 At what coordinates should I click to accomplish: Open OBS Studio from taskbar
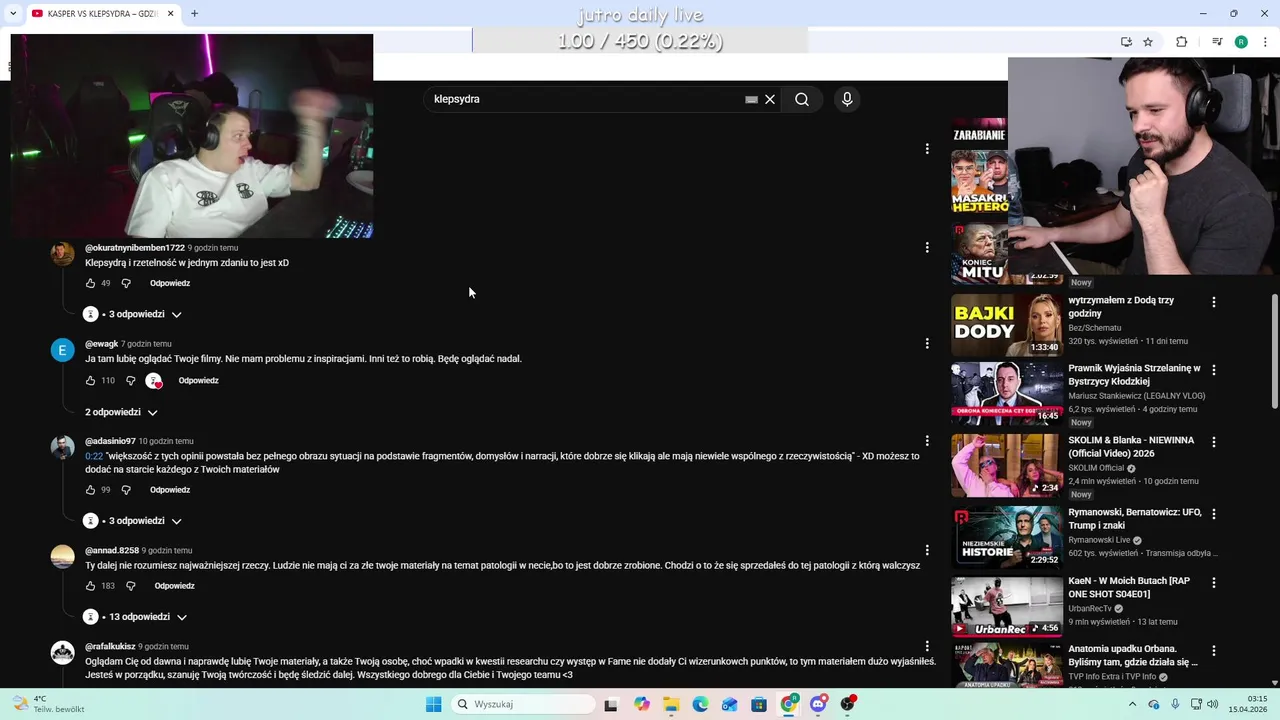pos(848,704)
